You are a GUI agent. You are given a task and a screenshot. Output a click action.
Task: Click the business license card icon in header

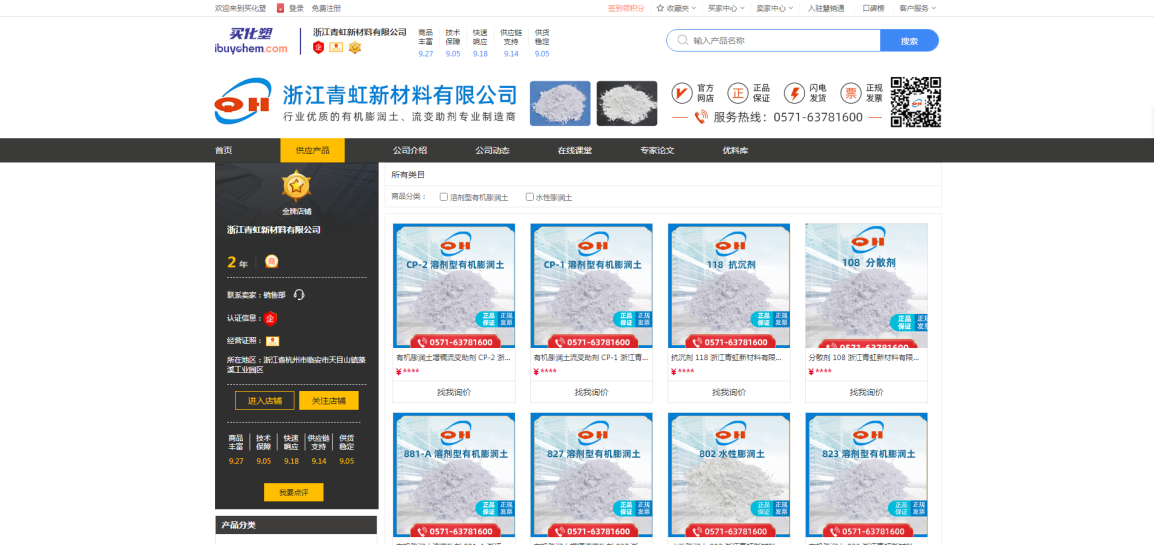pyautogui.click(x=336, y=48)
